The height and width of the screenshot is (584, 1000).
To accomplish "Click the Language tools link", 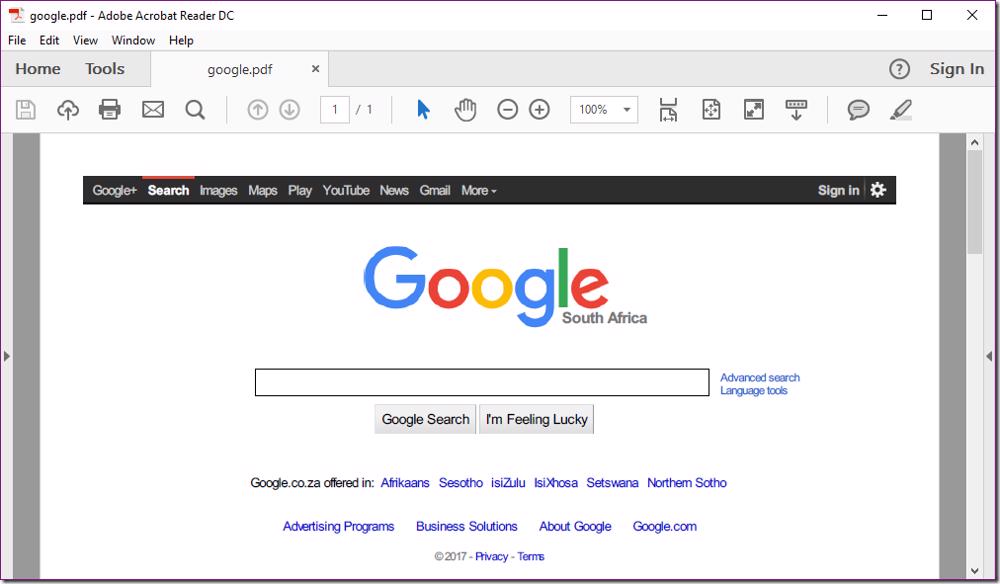I will click(x=754, y=390).
